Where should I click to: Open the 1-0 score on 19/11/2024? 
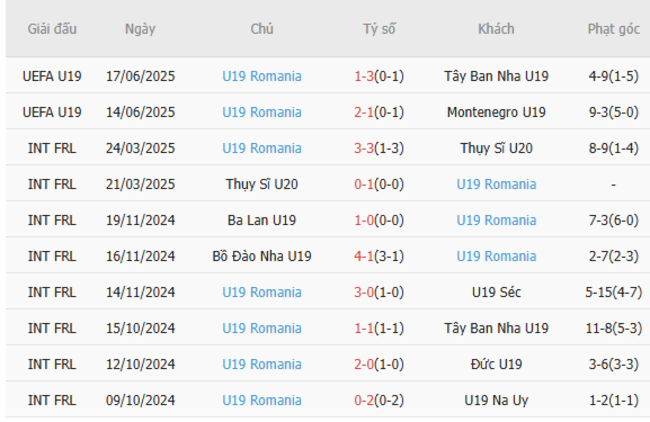(x=365, y=220)
